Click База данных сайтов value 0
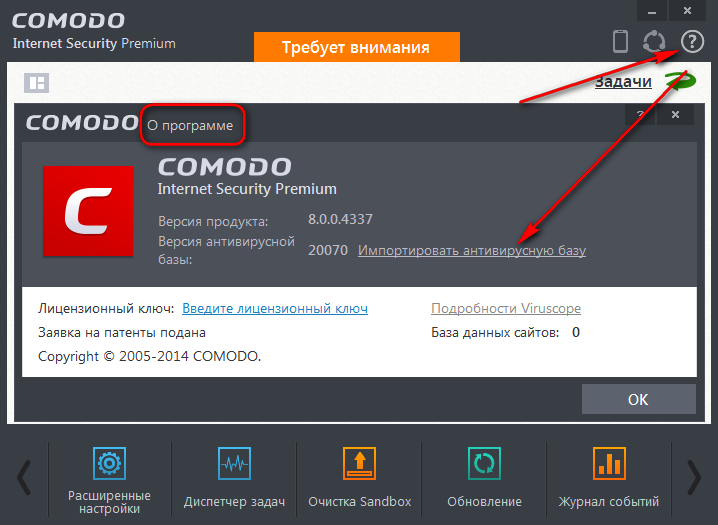The width and height of the screenshot is (718, 525). pyautogui.click(x=576, y=332)
